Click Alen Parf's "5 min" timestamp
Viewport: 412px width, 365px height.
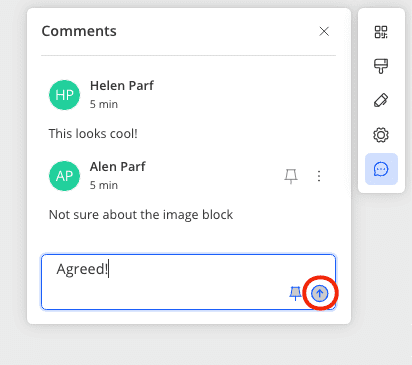[x=104, y=185]
